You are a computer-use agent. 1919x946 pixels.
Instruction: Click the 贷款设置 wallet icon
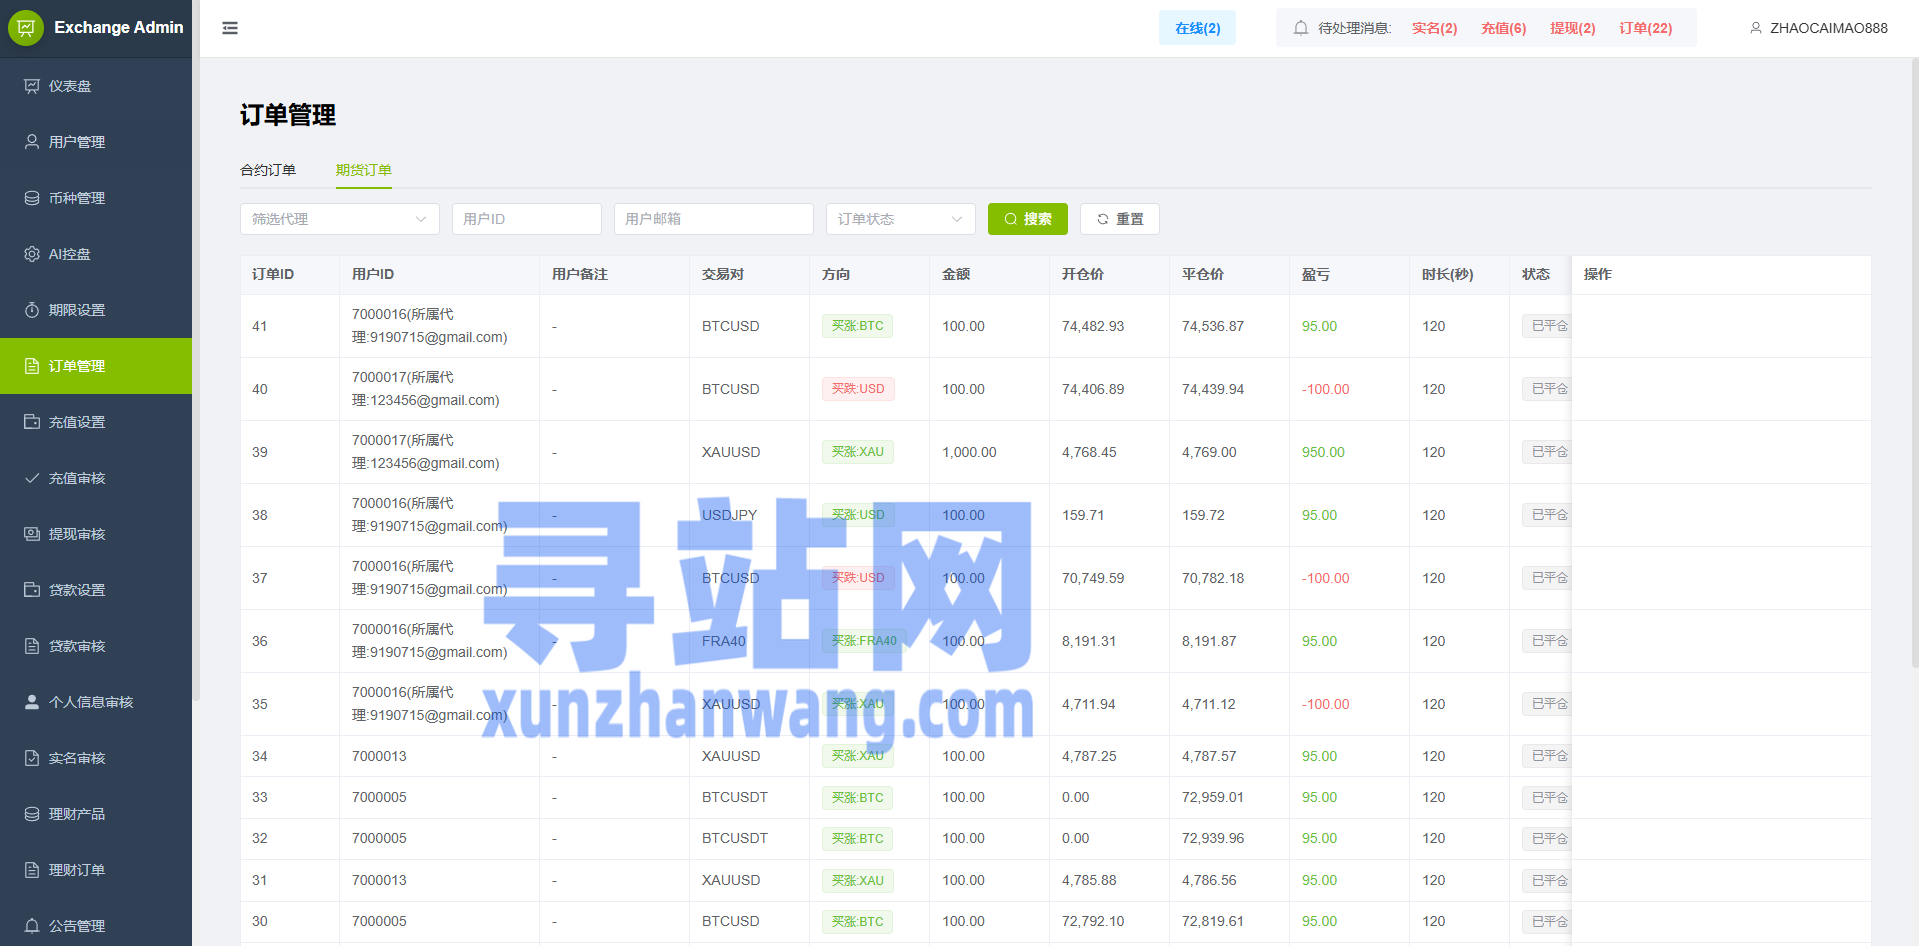(x=32, y=590)
